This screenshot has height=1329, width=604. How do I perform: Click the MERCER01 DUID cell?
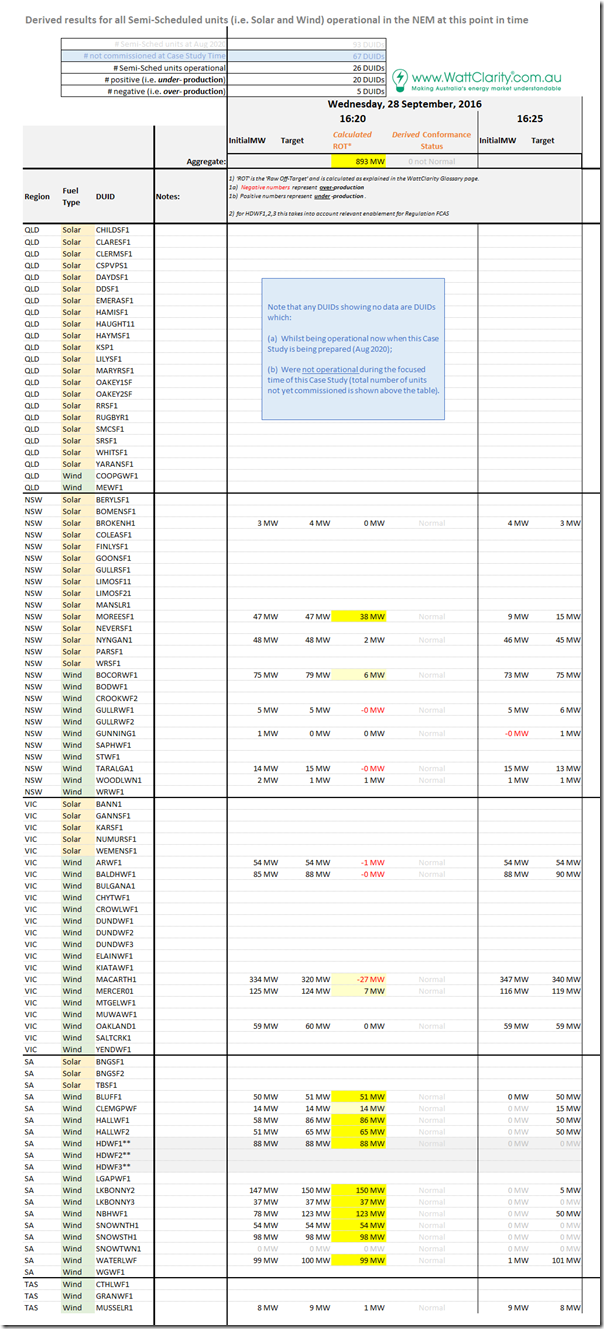point(116,991)
